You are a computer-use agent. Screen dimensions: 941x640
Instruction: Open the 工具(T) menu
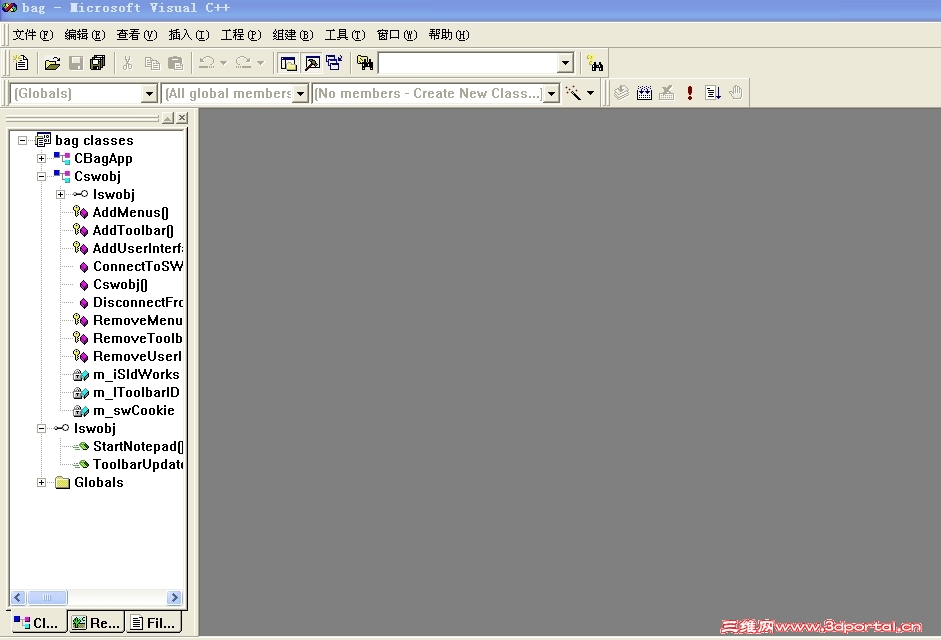pyautogui.click(x=344, y=35)
